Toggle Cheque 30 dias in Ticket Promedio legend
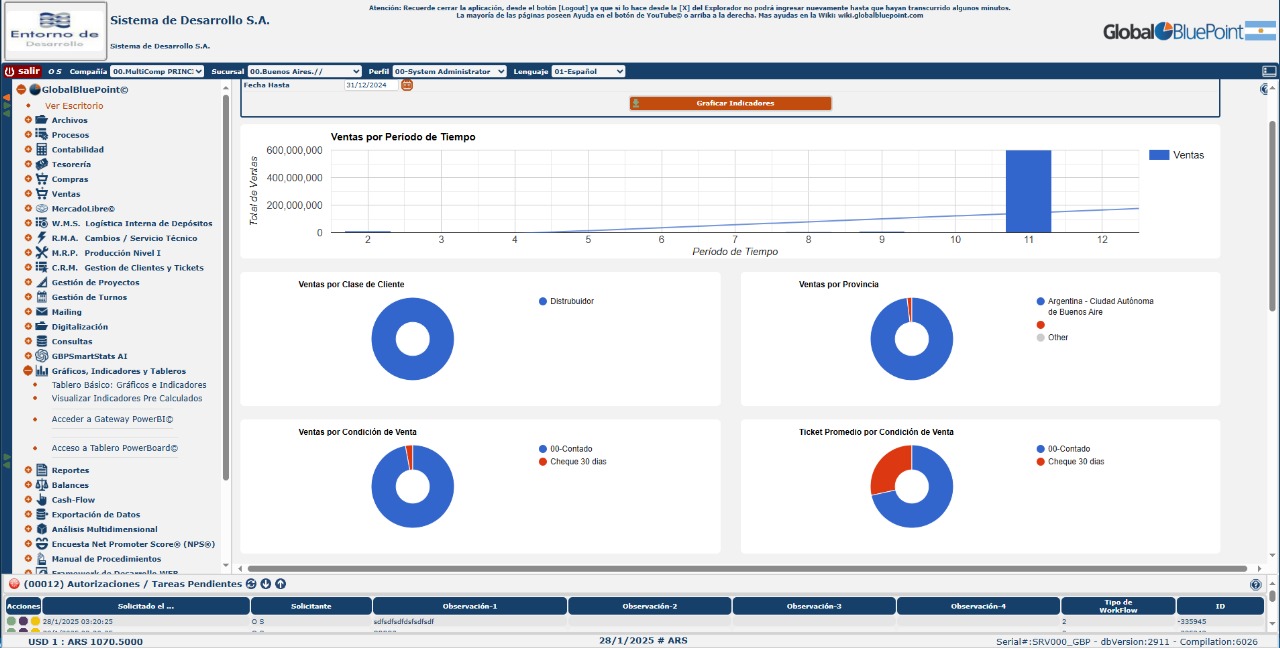1280x648 pixels. [1075, 462]
